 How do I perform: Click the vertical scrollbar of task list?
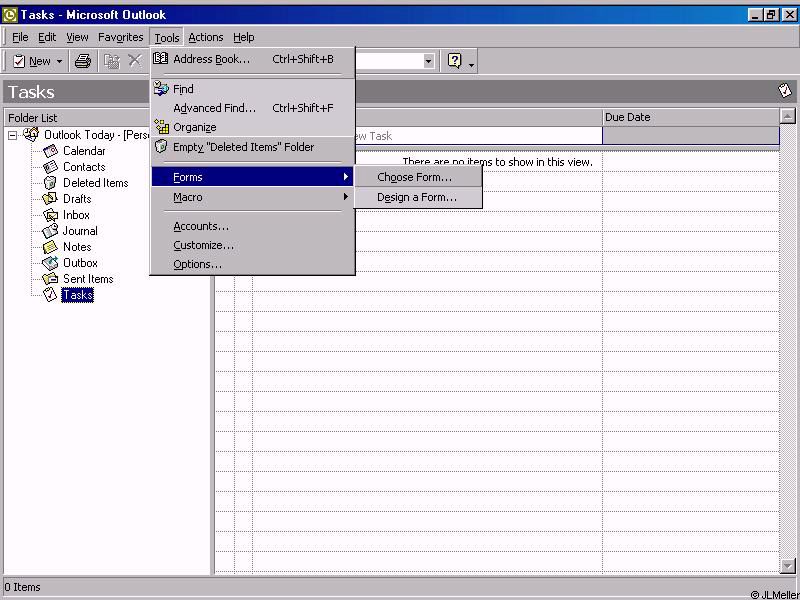(x=788, y=350)
